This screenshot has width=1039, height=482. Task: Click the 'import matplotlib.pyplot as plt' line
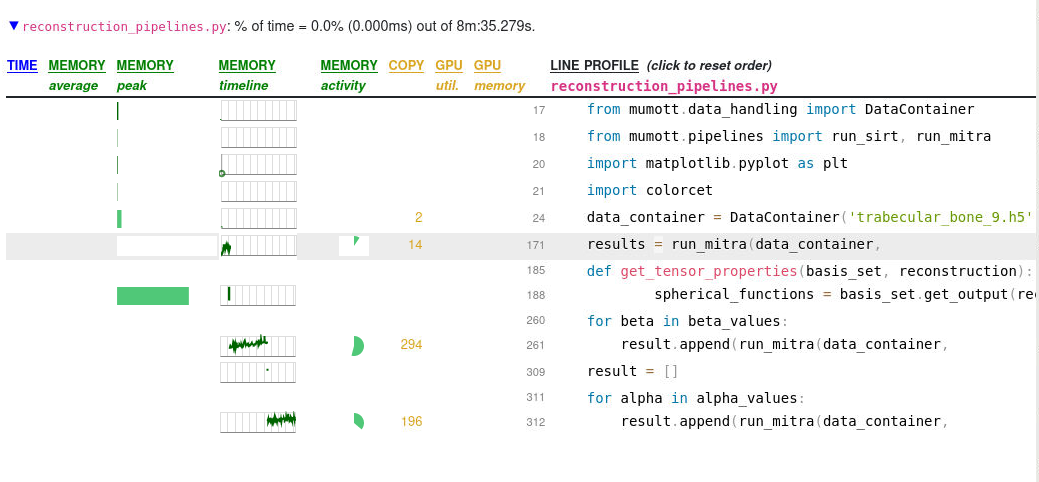[718, 163]
